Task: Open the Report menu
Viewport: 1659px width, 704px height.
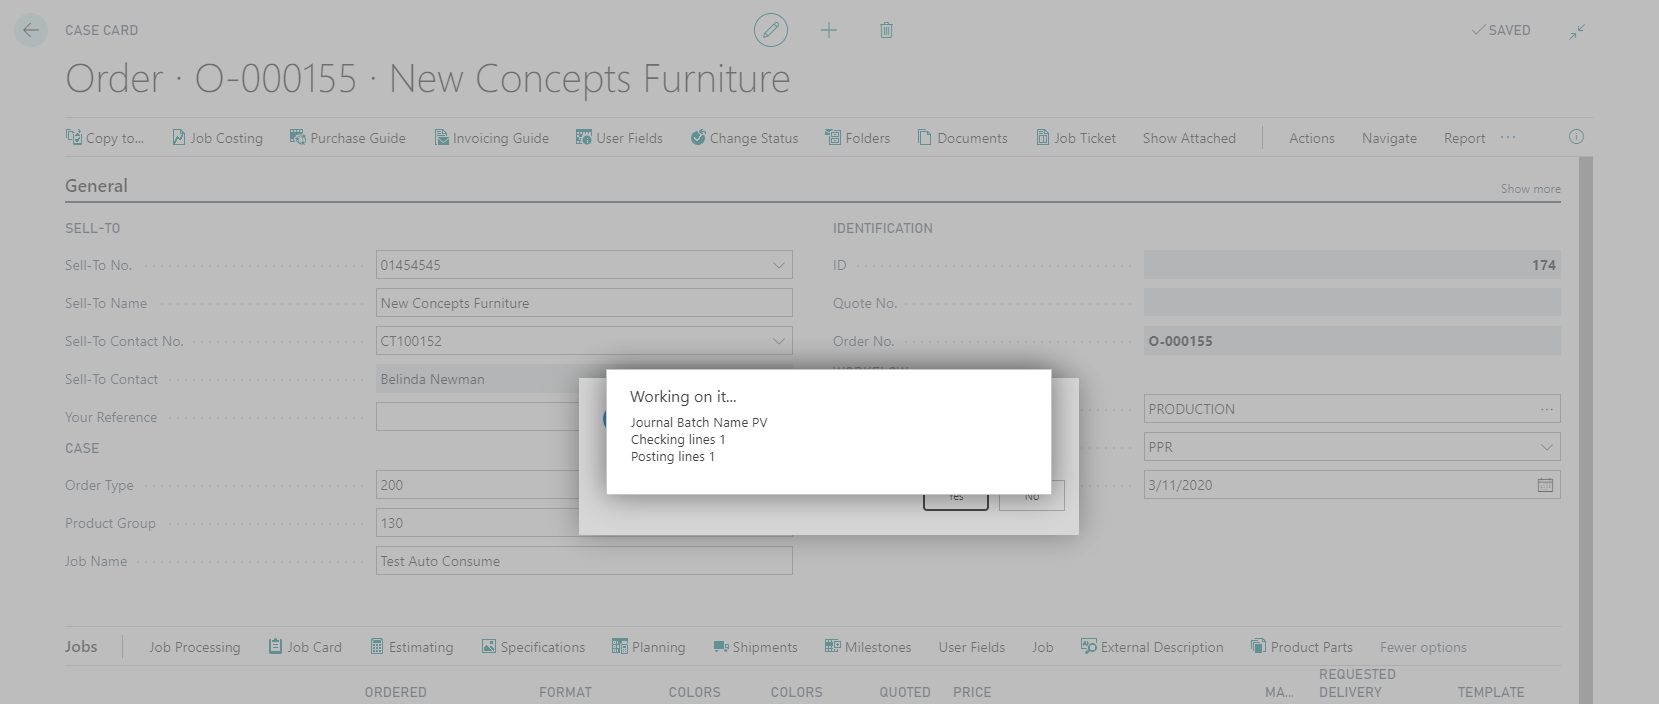Action: coord(1464,138)
